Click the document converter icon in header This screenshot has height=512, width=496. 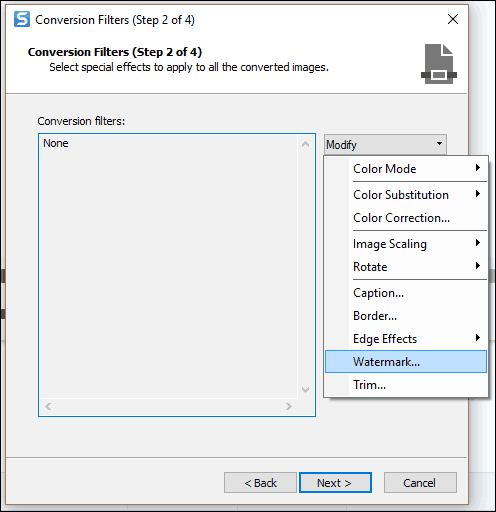[x=439, y=64]
